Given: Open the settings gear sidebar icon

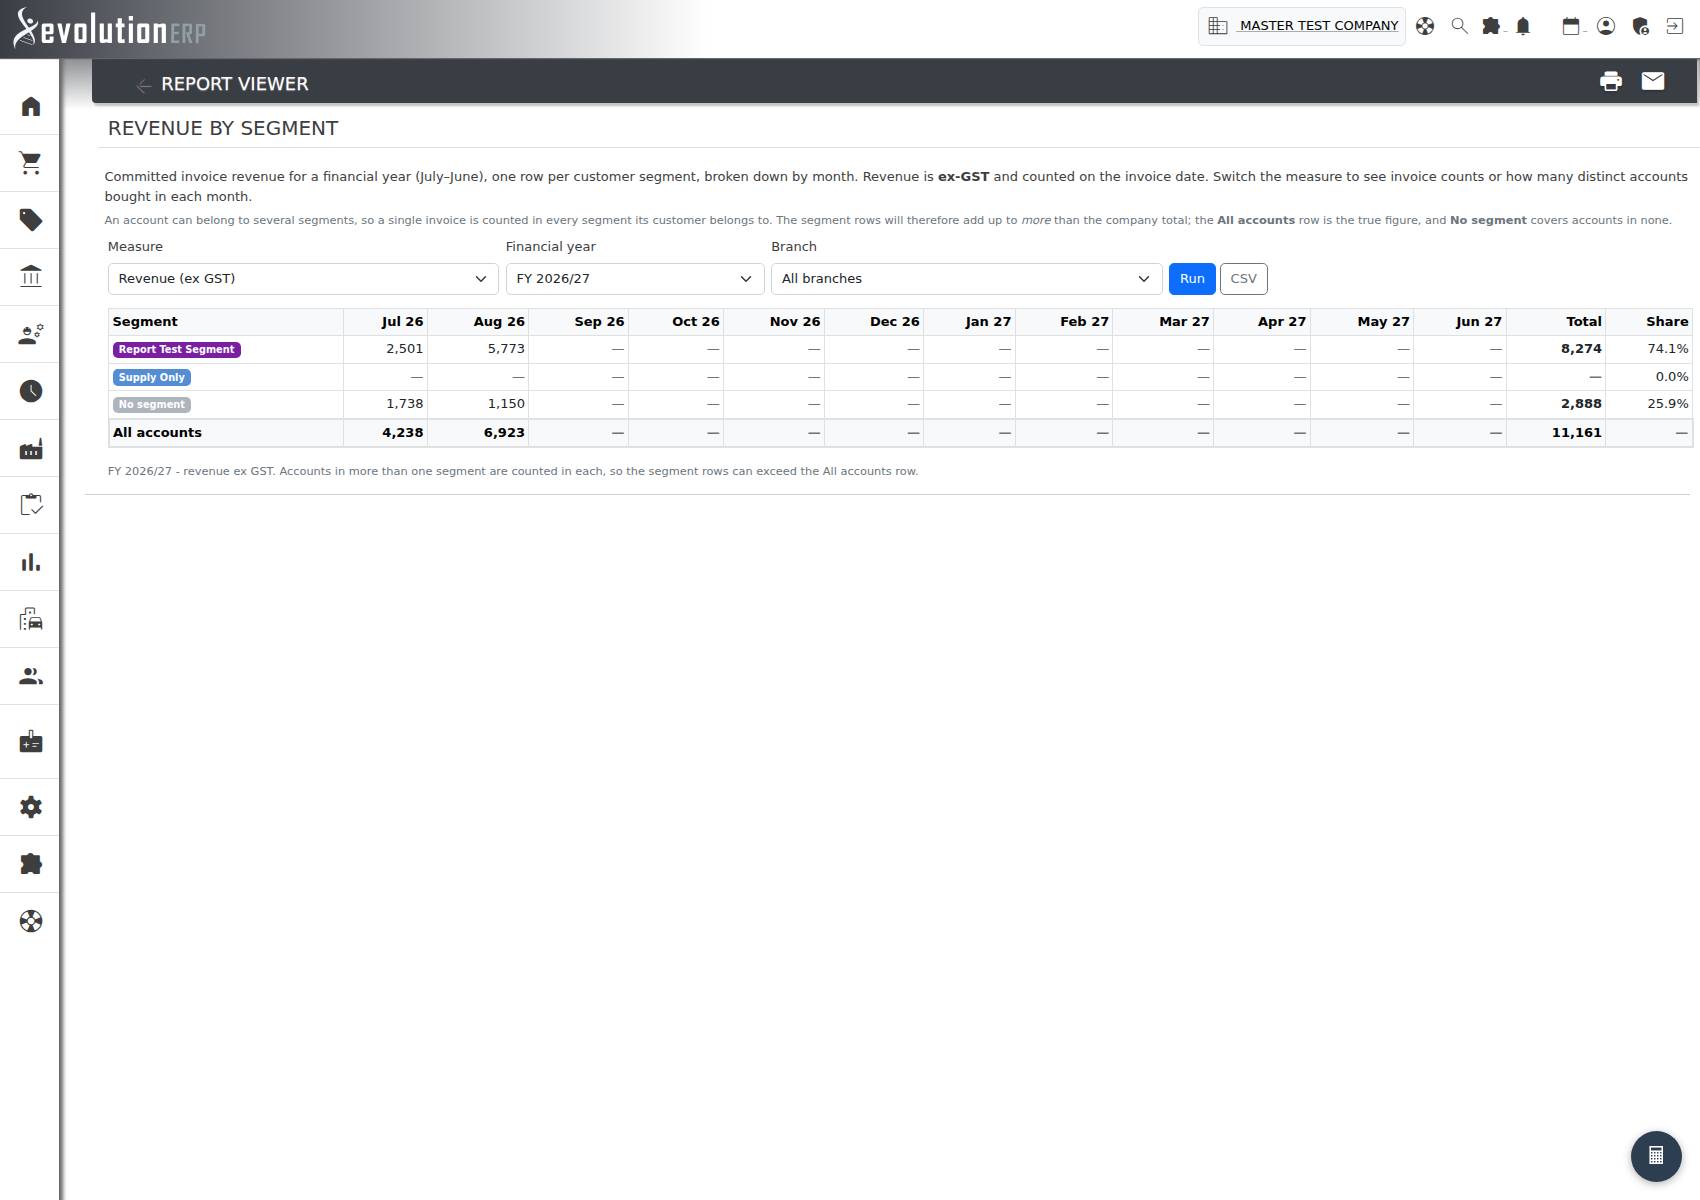Looking at the screenshot, I should point(31,807).
